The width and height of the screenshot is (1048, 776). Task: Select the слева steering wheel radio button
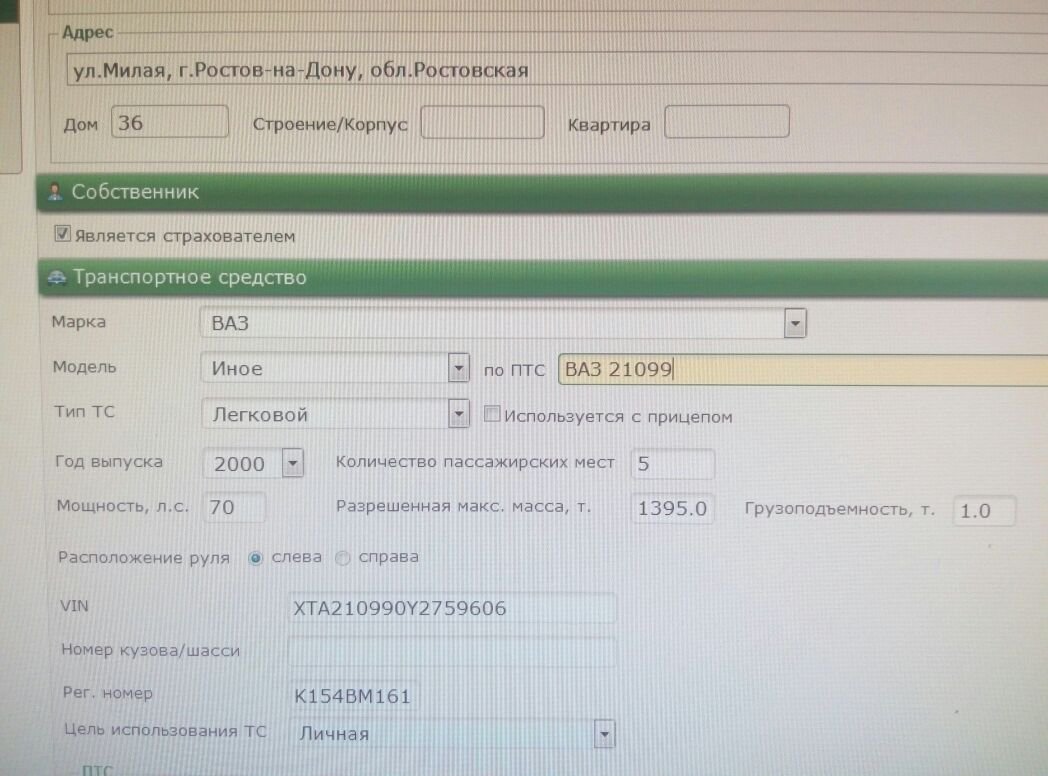coord(255,557)
